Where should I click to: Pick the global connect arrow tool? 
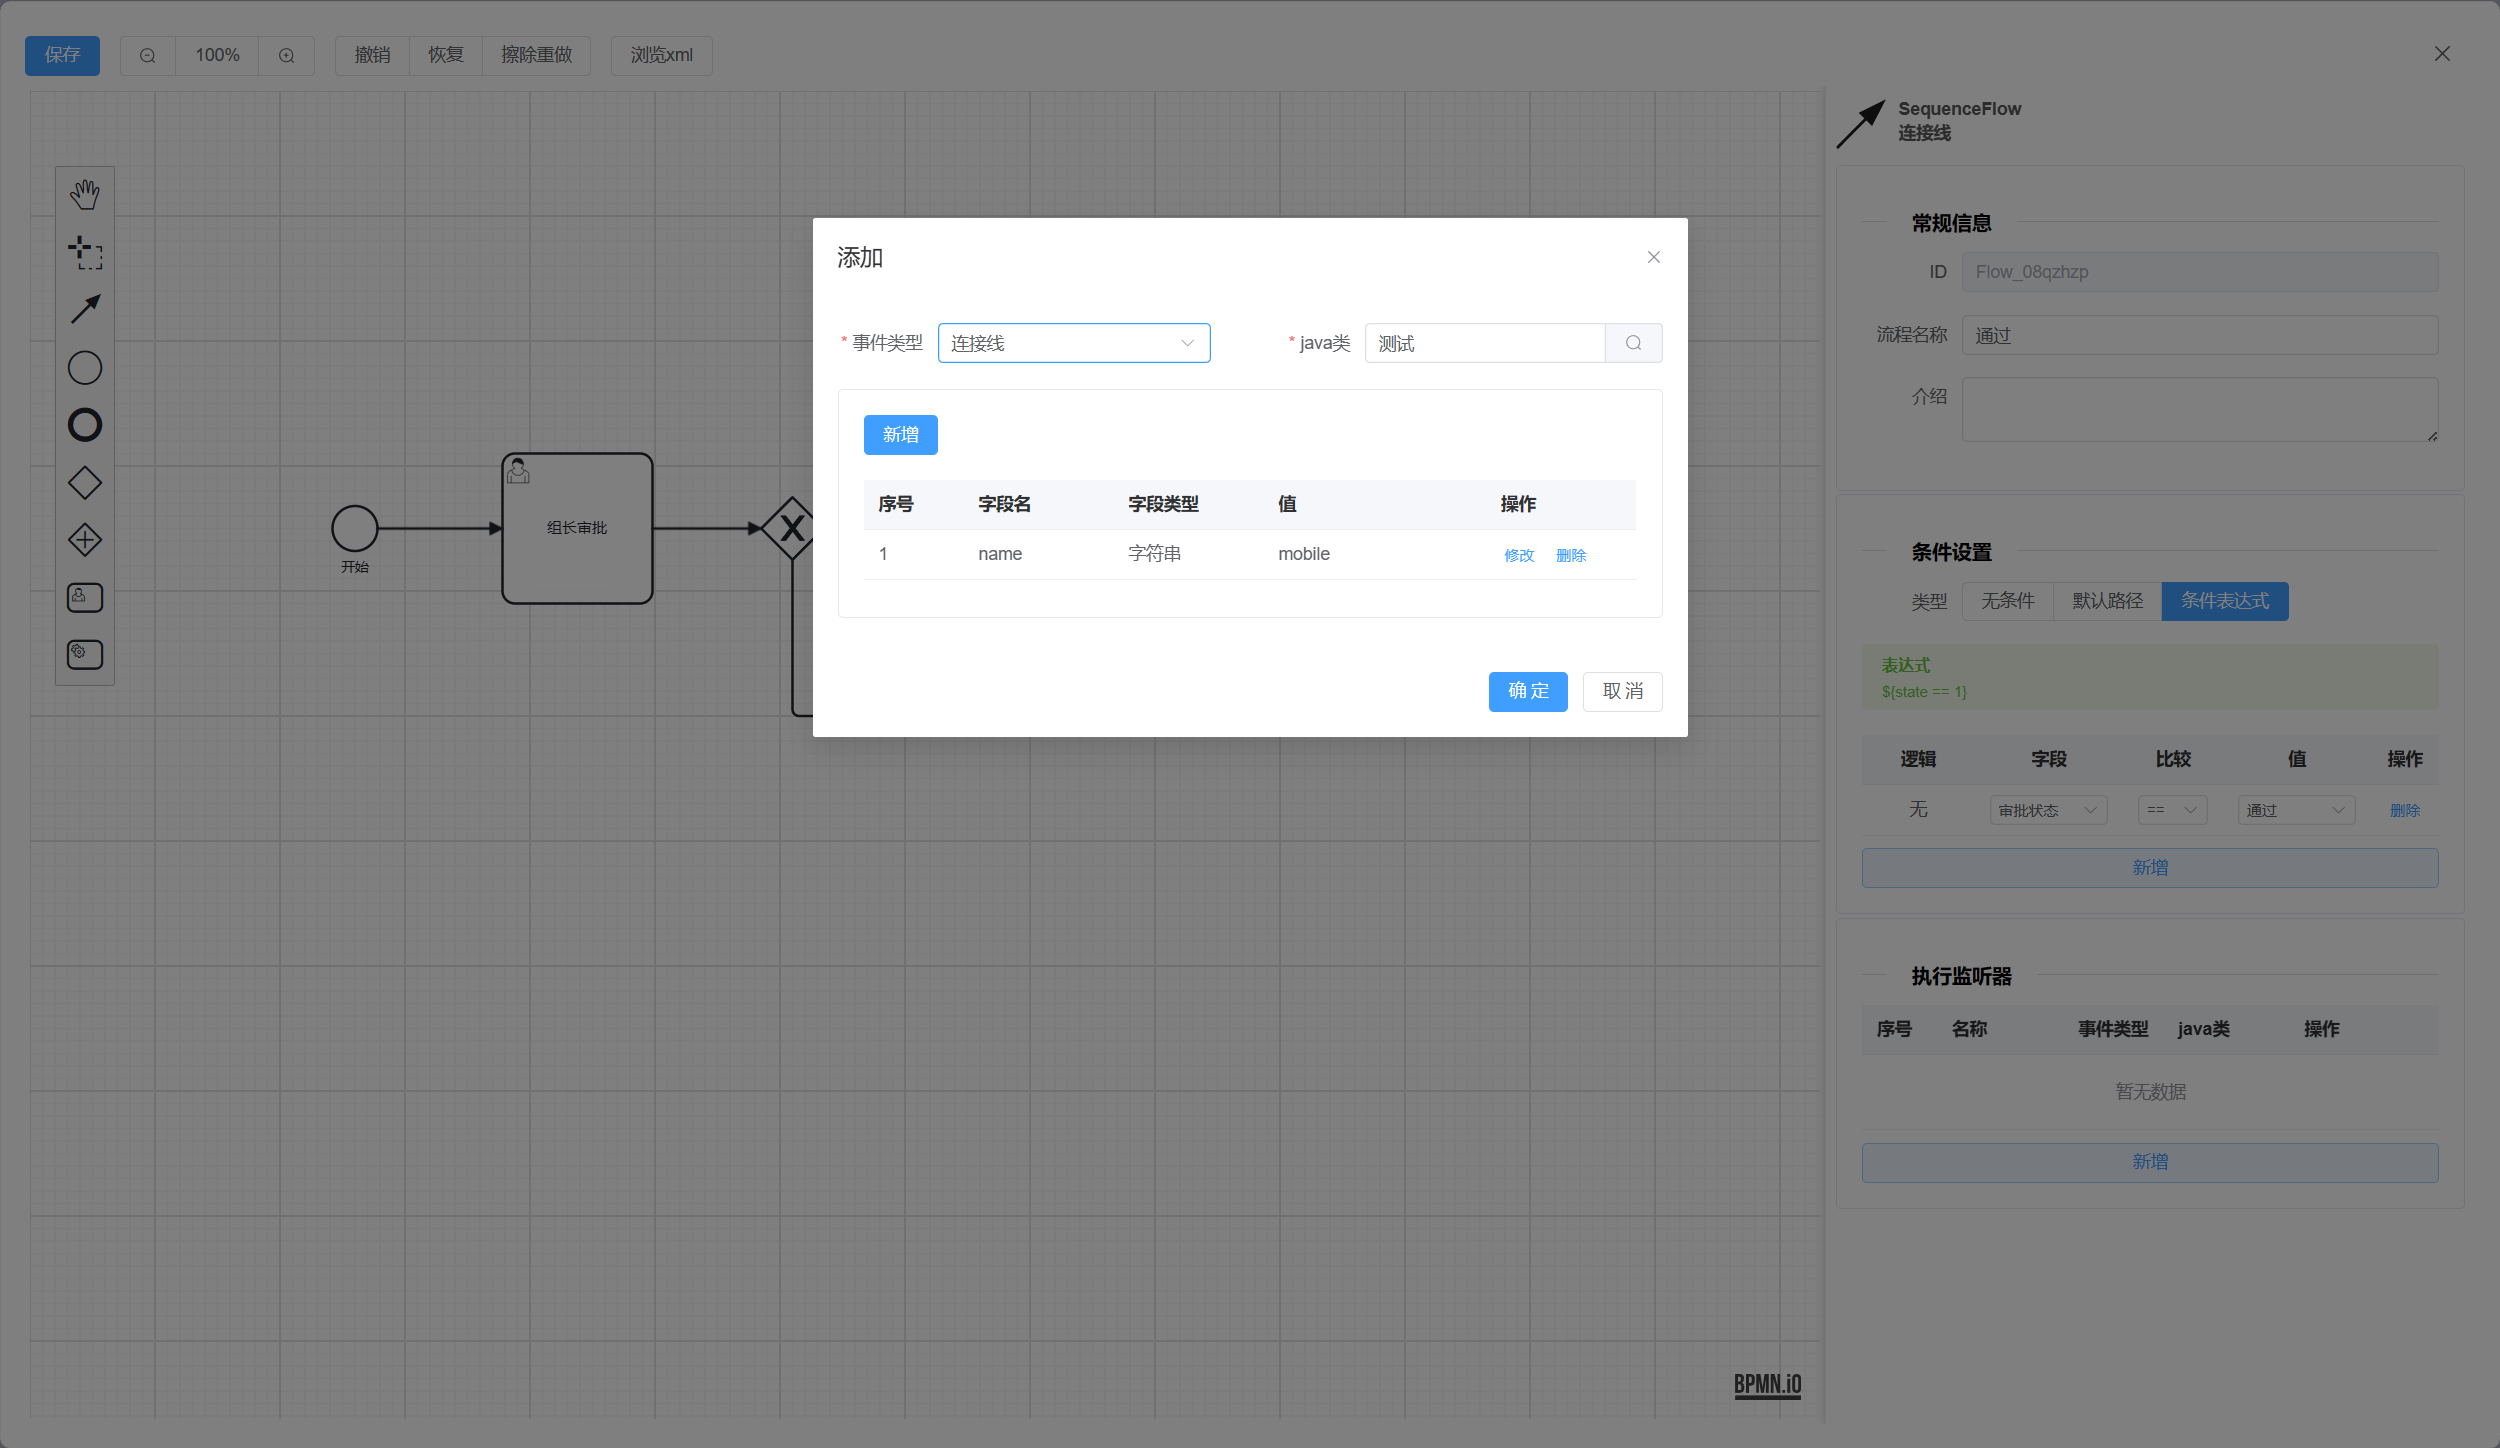pos(85,309)
